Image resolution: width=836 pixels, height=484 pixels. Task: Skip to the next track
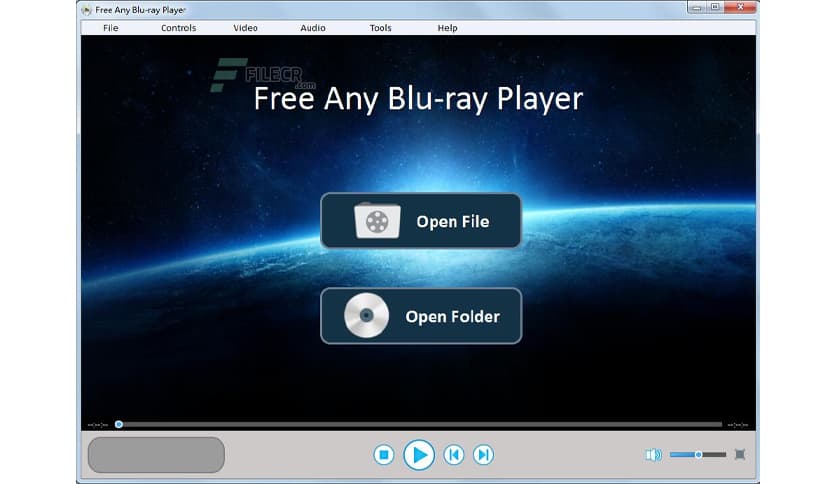[x=483, y=455]
